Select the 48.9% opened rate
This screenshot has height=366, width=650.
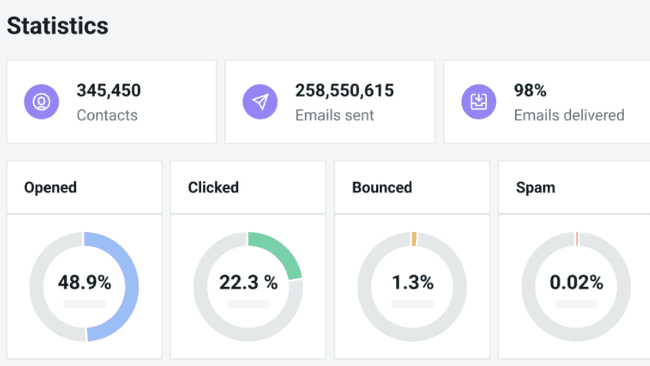[x=85, y=283]
